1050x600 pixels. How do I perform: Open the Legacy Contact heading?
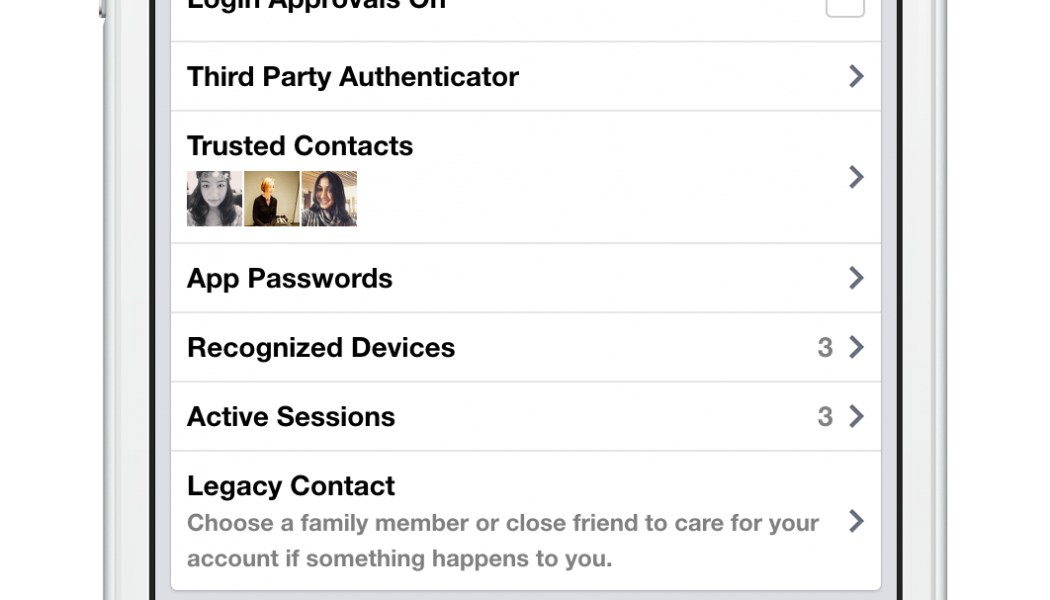tap(291, 486)
